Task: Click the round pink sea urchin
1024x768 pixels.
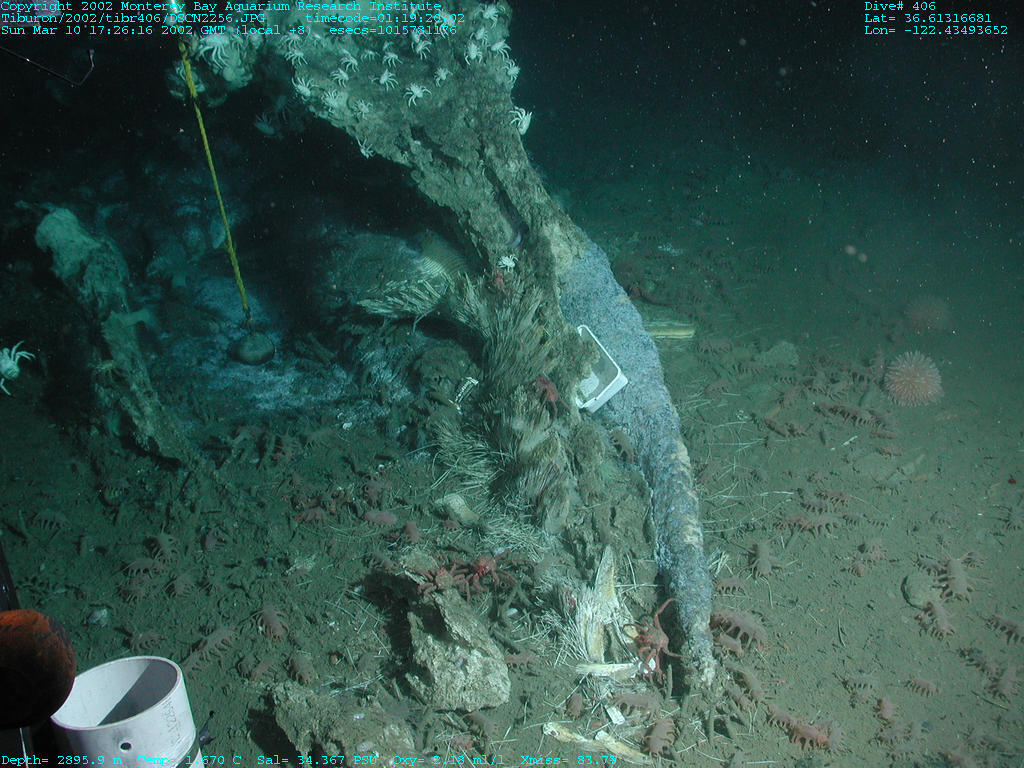Action: pos(913,378)
